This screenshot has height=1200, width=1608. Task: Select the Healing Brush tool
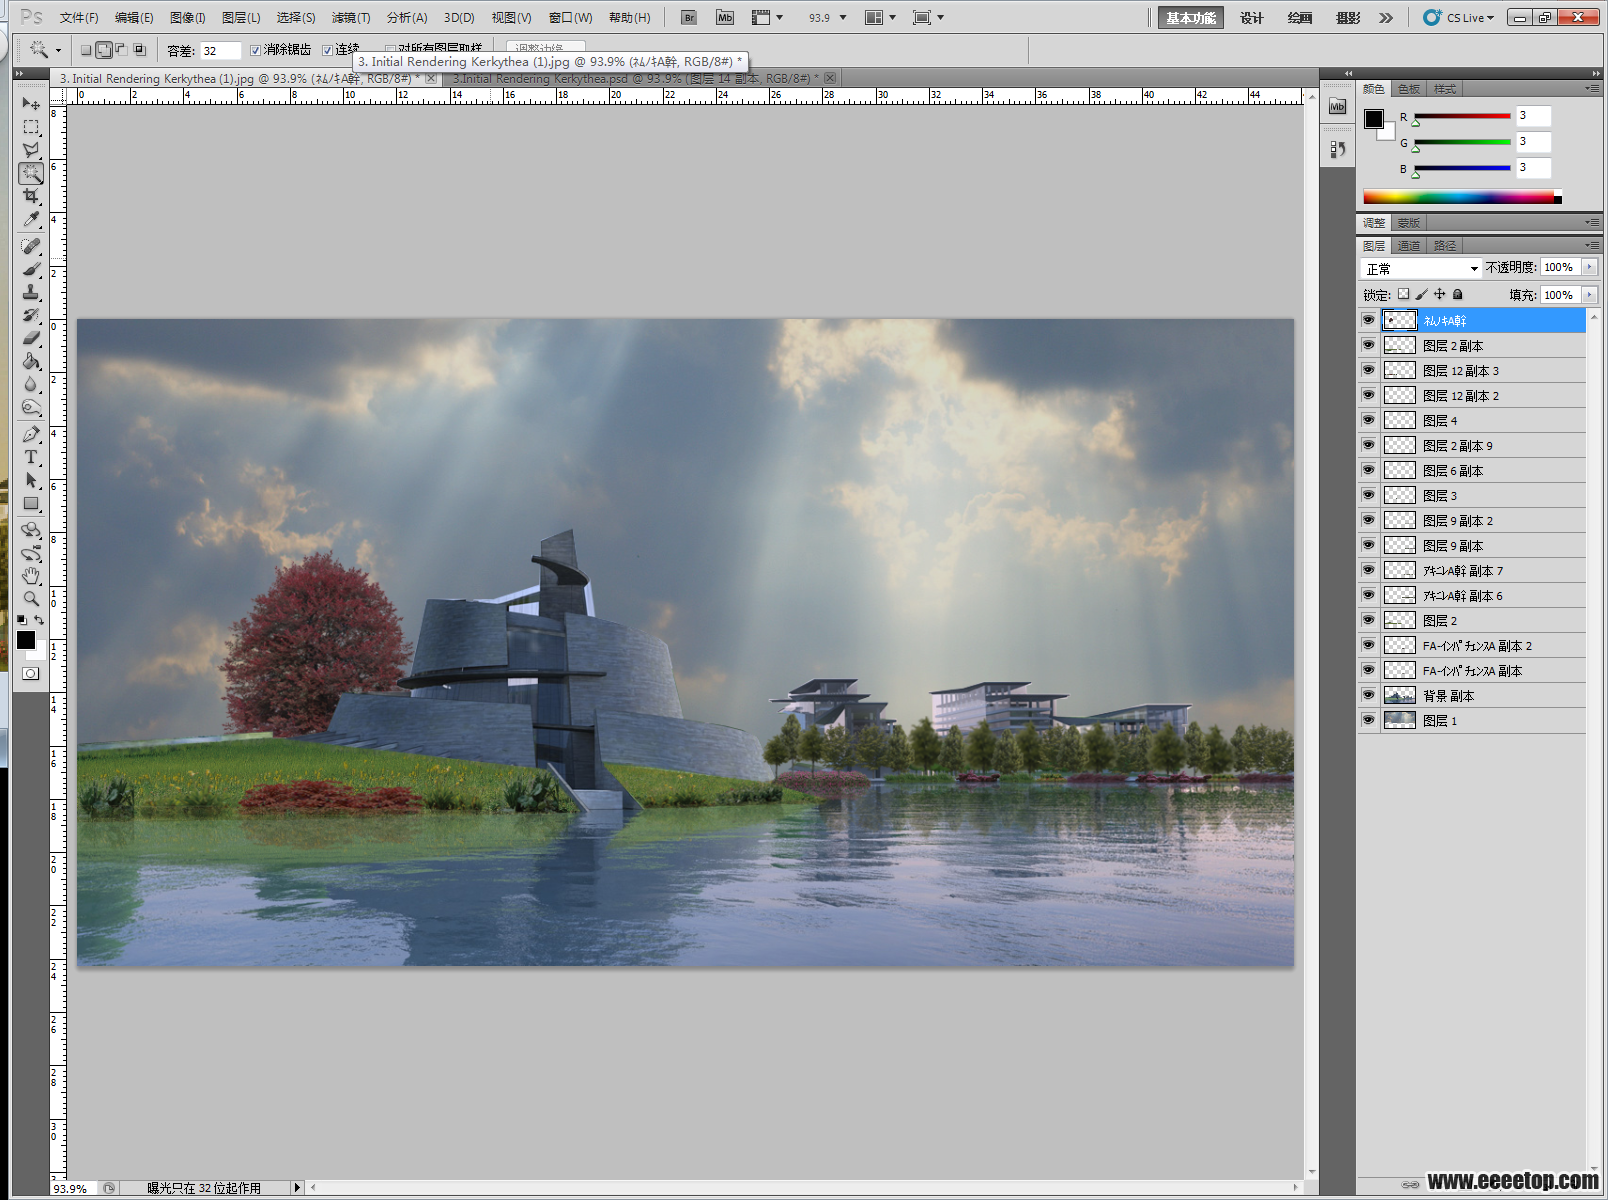click(31, 246)
